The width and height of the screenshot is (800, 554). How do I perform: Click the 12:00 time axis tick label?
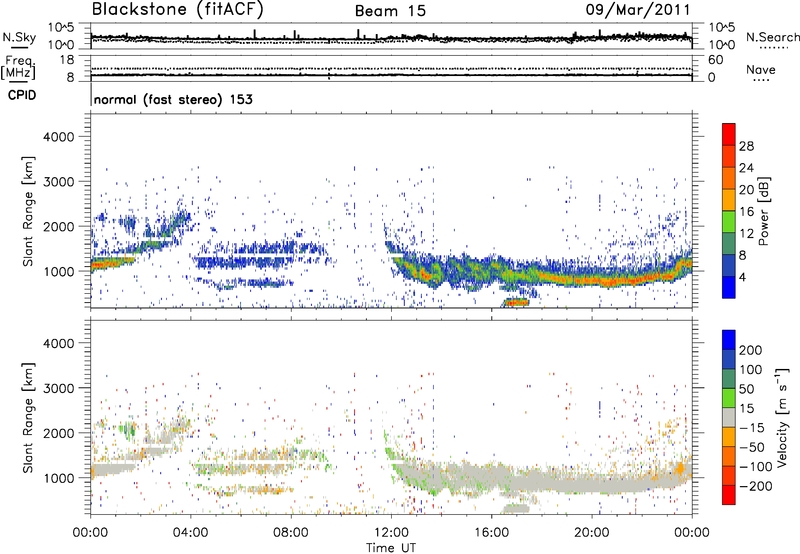(x=391, y=533)
